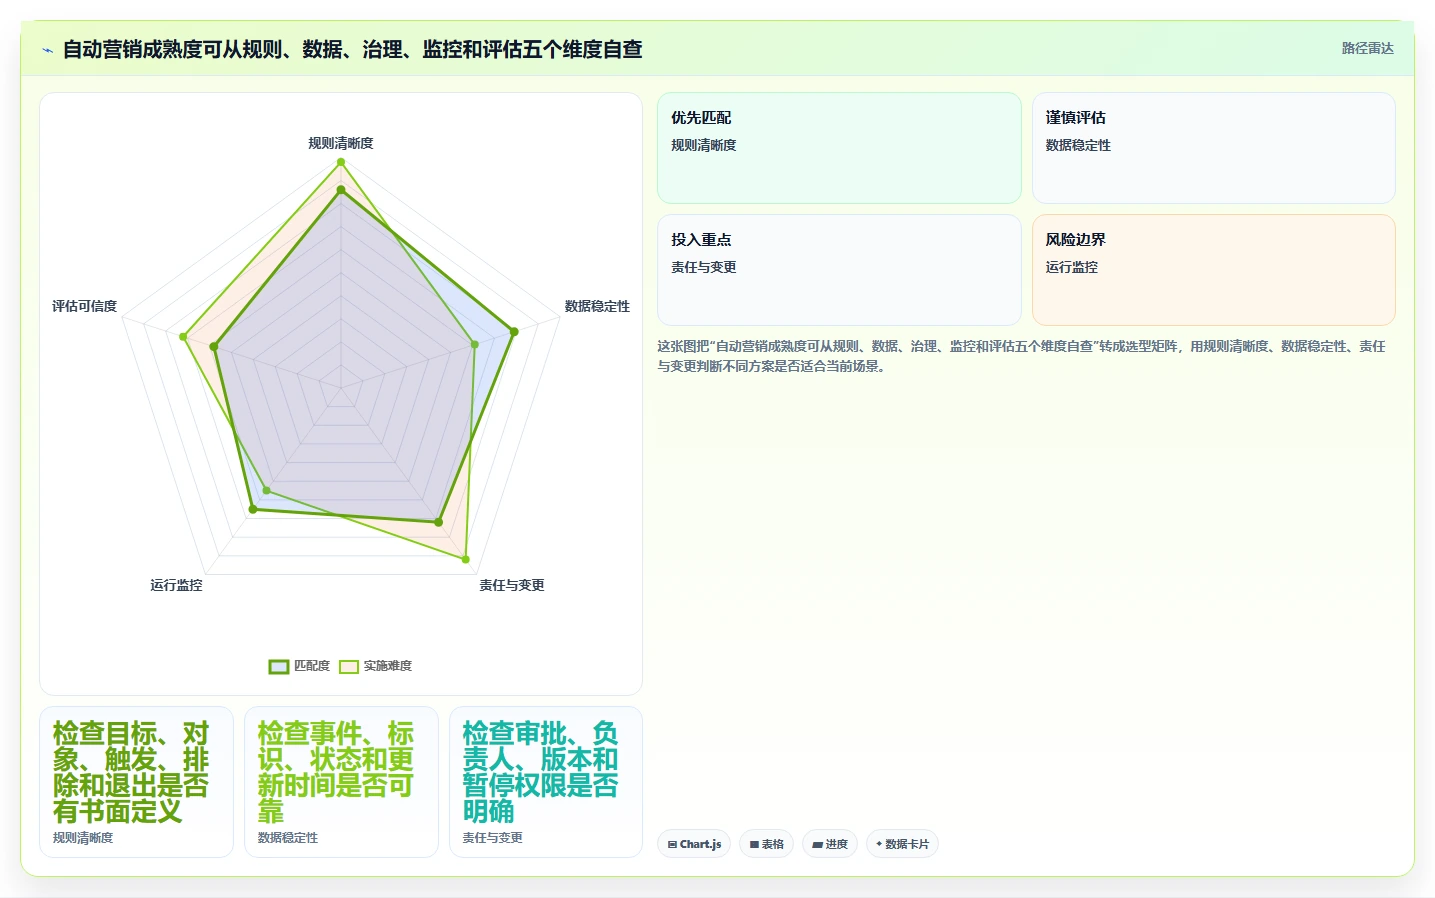Viewport: 1435px width, 898px height.
Task: Click 责任与变更 caption under third bottom card
Action: click(x=492, y=838)
